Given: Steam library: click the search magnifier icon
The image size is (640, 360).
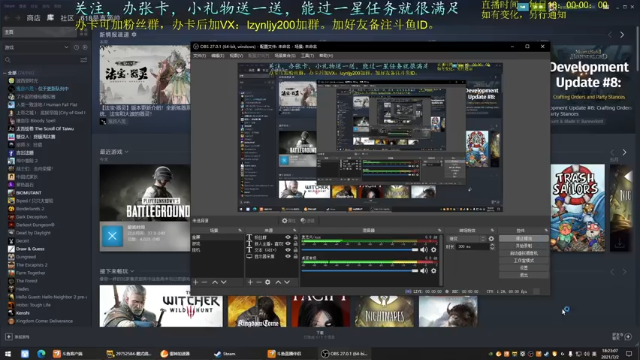Looking at the screenshot, I should tap(8, 60).
